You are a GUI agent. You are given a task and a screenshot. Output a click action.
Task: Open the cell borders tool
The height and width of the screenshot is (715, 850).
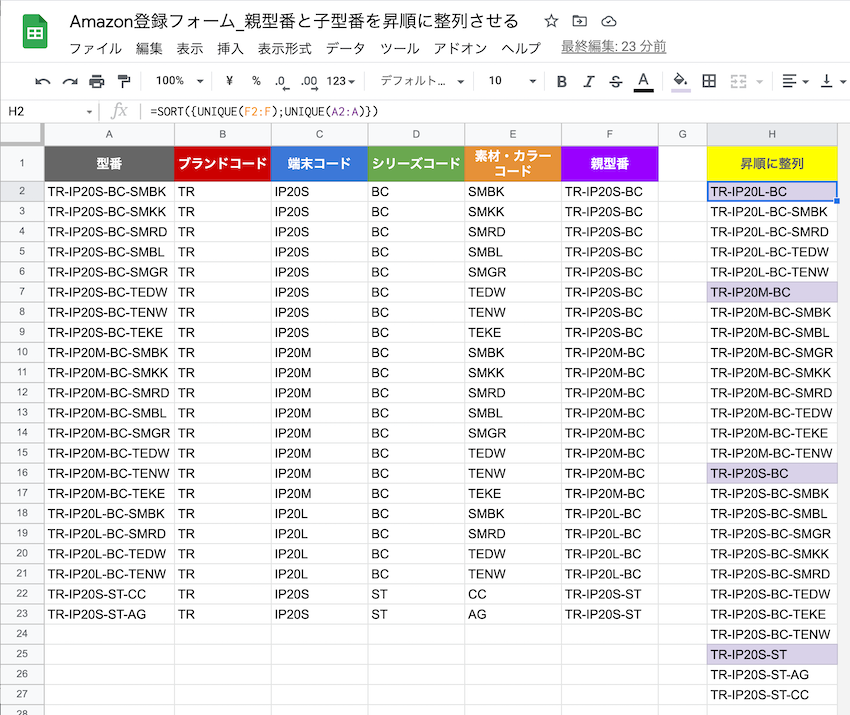[x=709, y=81]
